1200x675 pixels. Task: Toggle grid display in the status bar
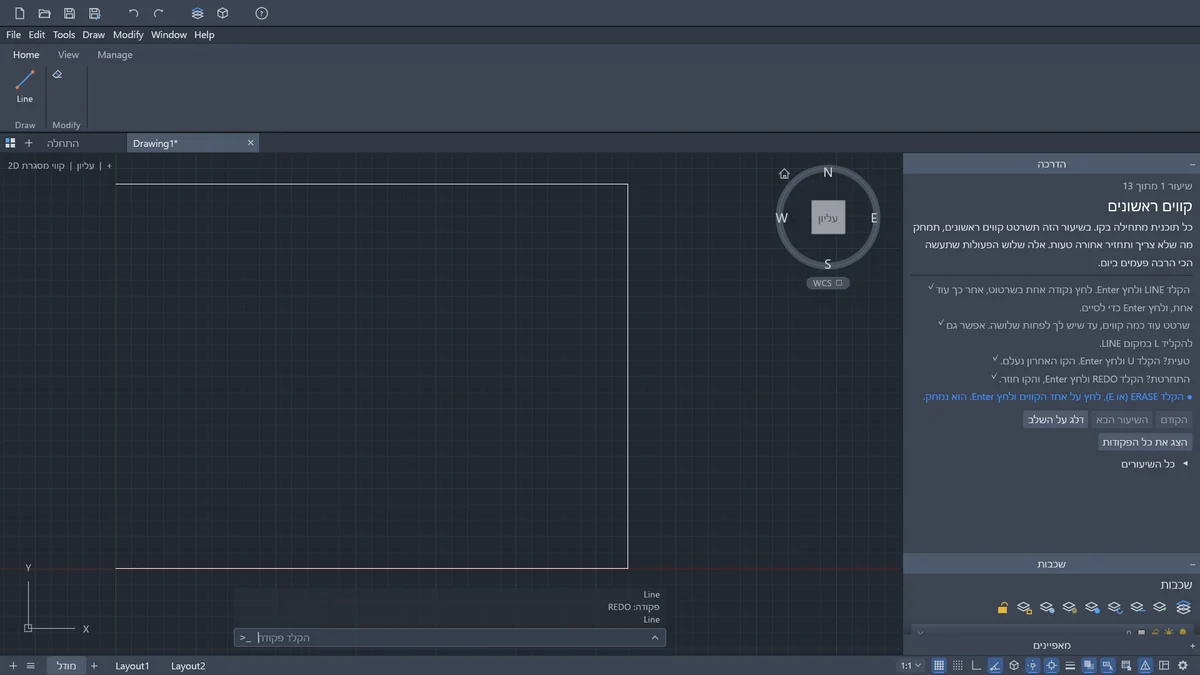point(939,665)
